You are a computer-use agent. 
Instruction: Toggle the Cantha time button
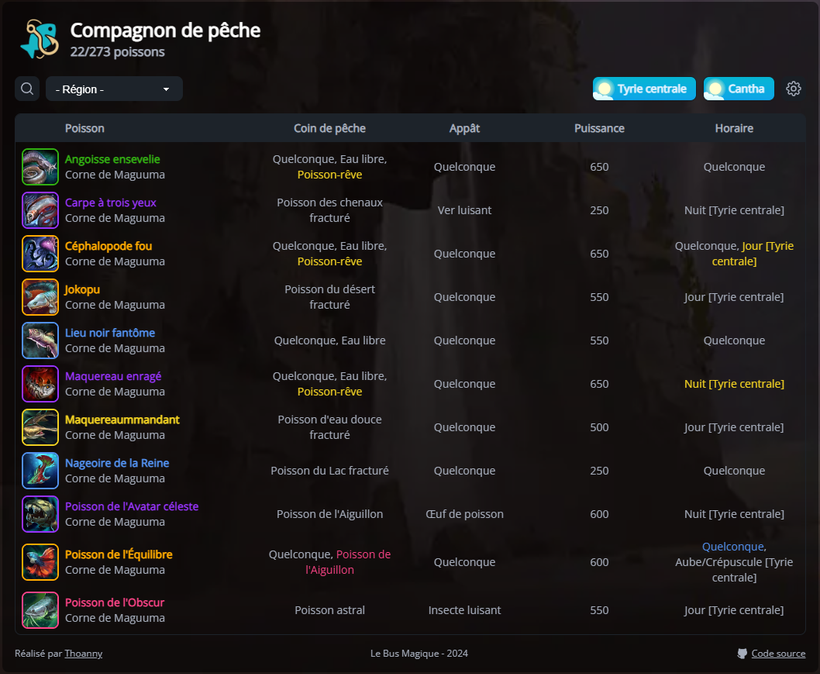click(x=738, y=89)
